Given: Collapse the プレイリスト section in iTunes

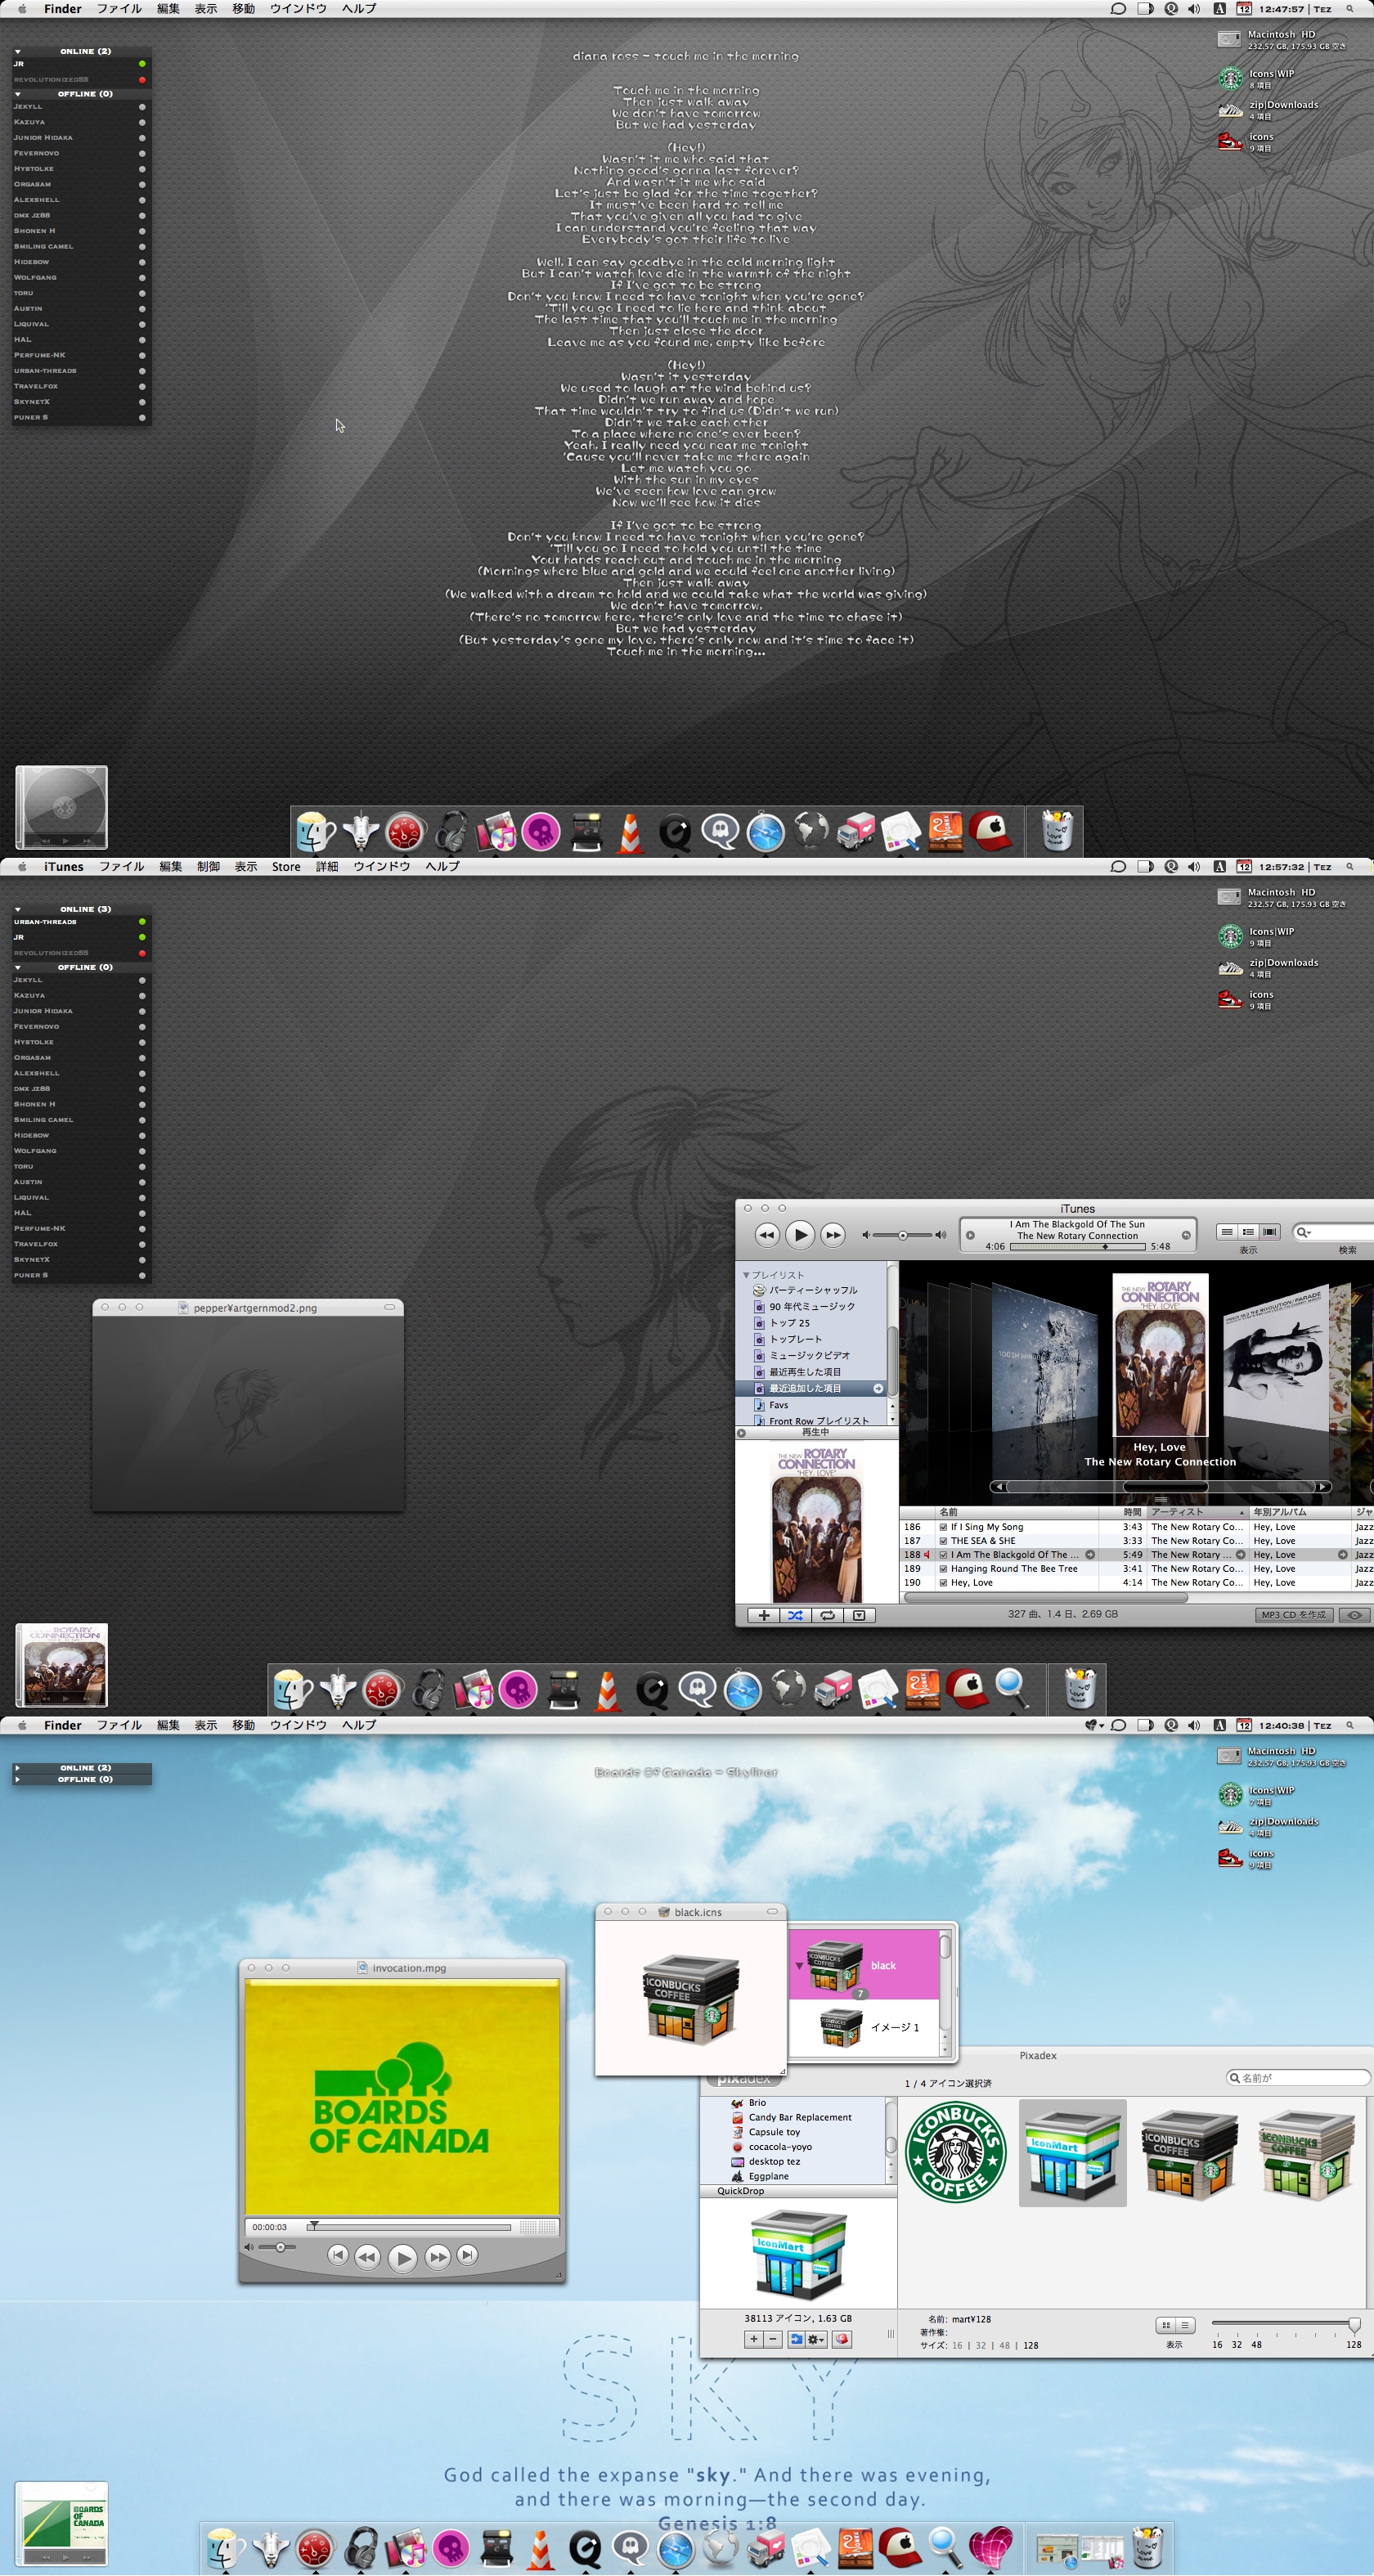Looking at the screenshot, I should pyautogui.click(x=746, y=1275).
